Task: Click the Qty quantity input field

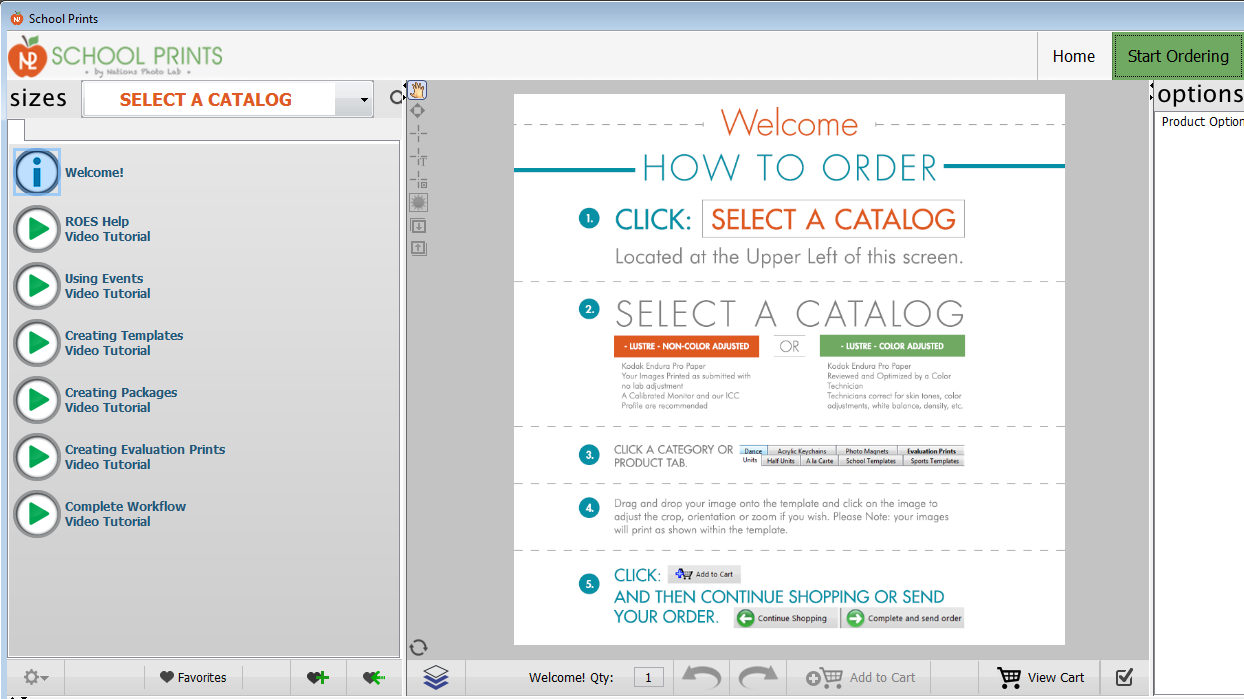Action: pyautogui.click(x=648, y=678)
